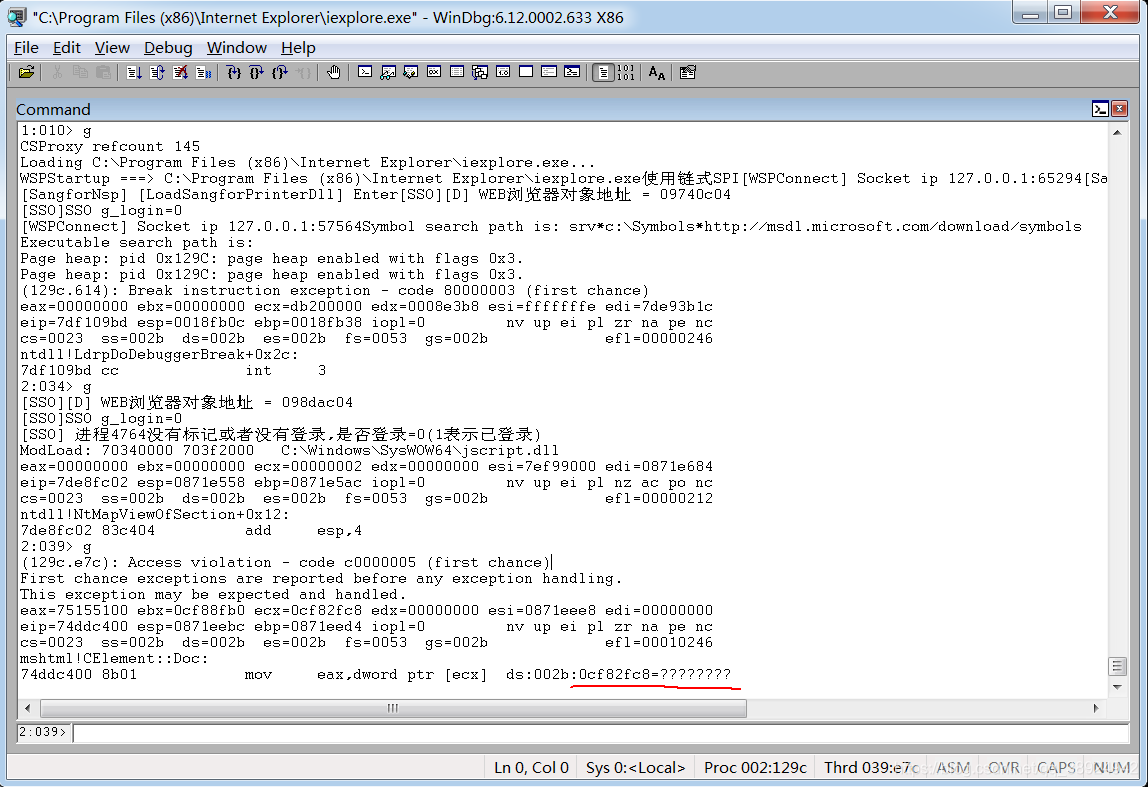
Task: Open the Scratch Pad toolbar icon
Action: tap(526, 72)
